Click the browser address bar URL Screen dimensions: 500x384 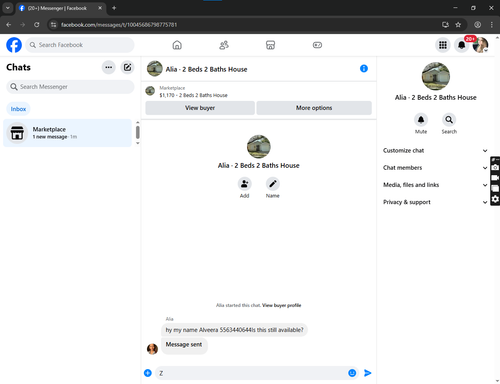119,25
